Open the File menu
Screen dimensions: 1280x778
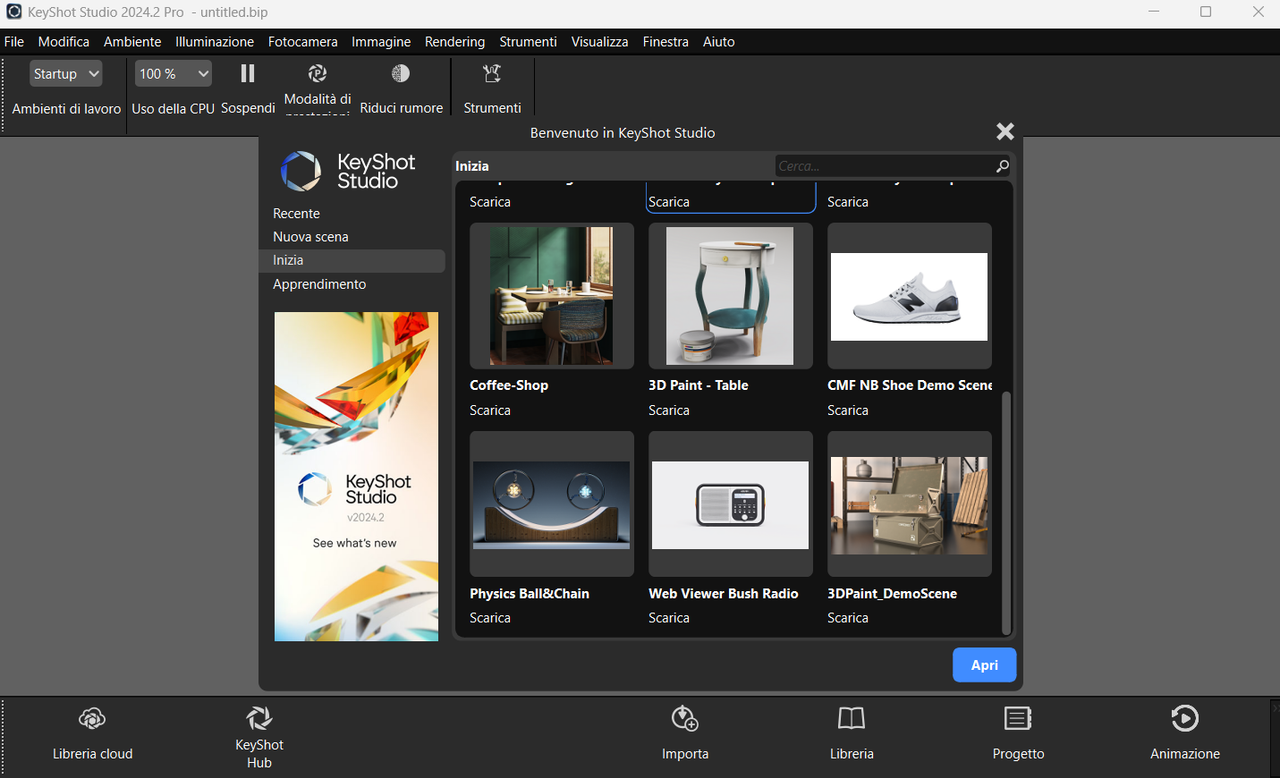coord(14,42)
